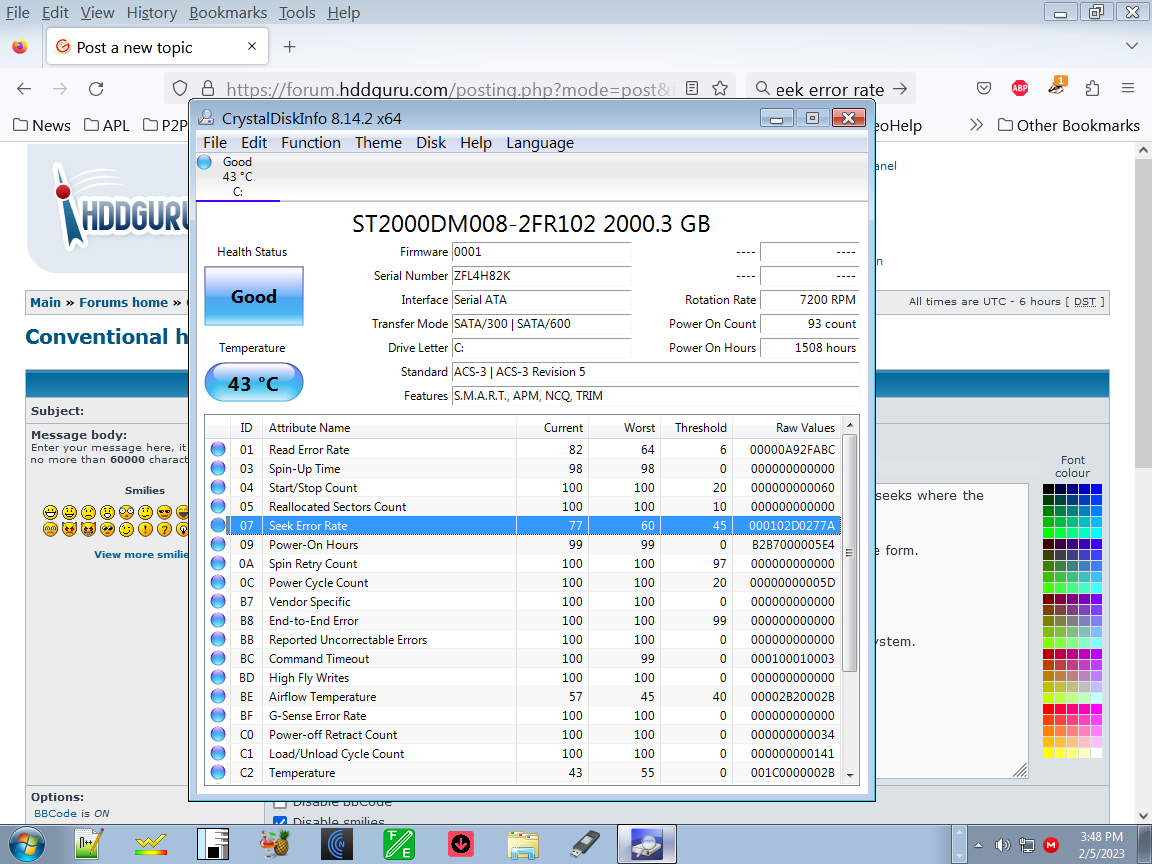Open the File menu in CrystalDiskInfo

tap(215, 143)
